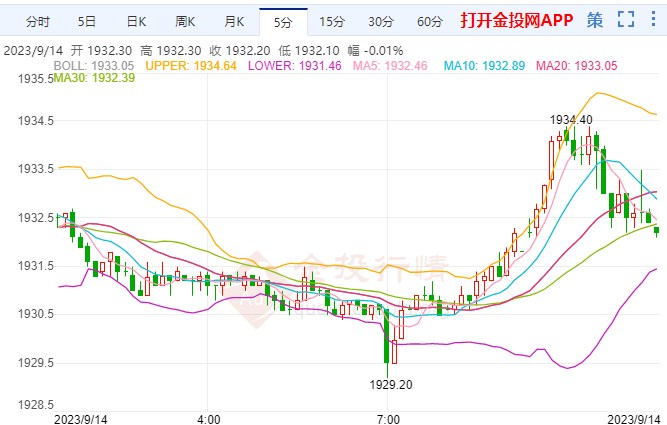Click the BOLL: 1933.05 indicator label
667x425 pixels.
pyautogui.click(x=94, y=66)
